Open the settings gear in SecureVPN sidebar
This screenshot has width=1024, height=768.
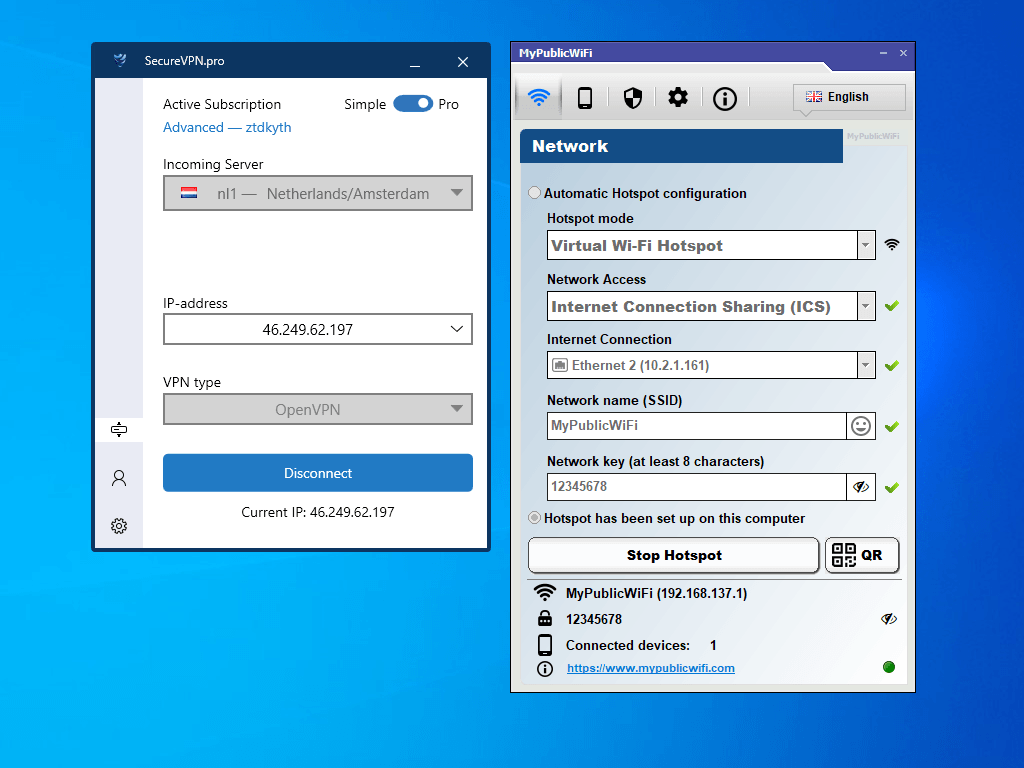[119, 526]
